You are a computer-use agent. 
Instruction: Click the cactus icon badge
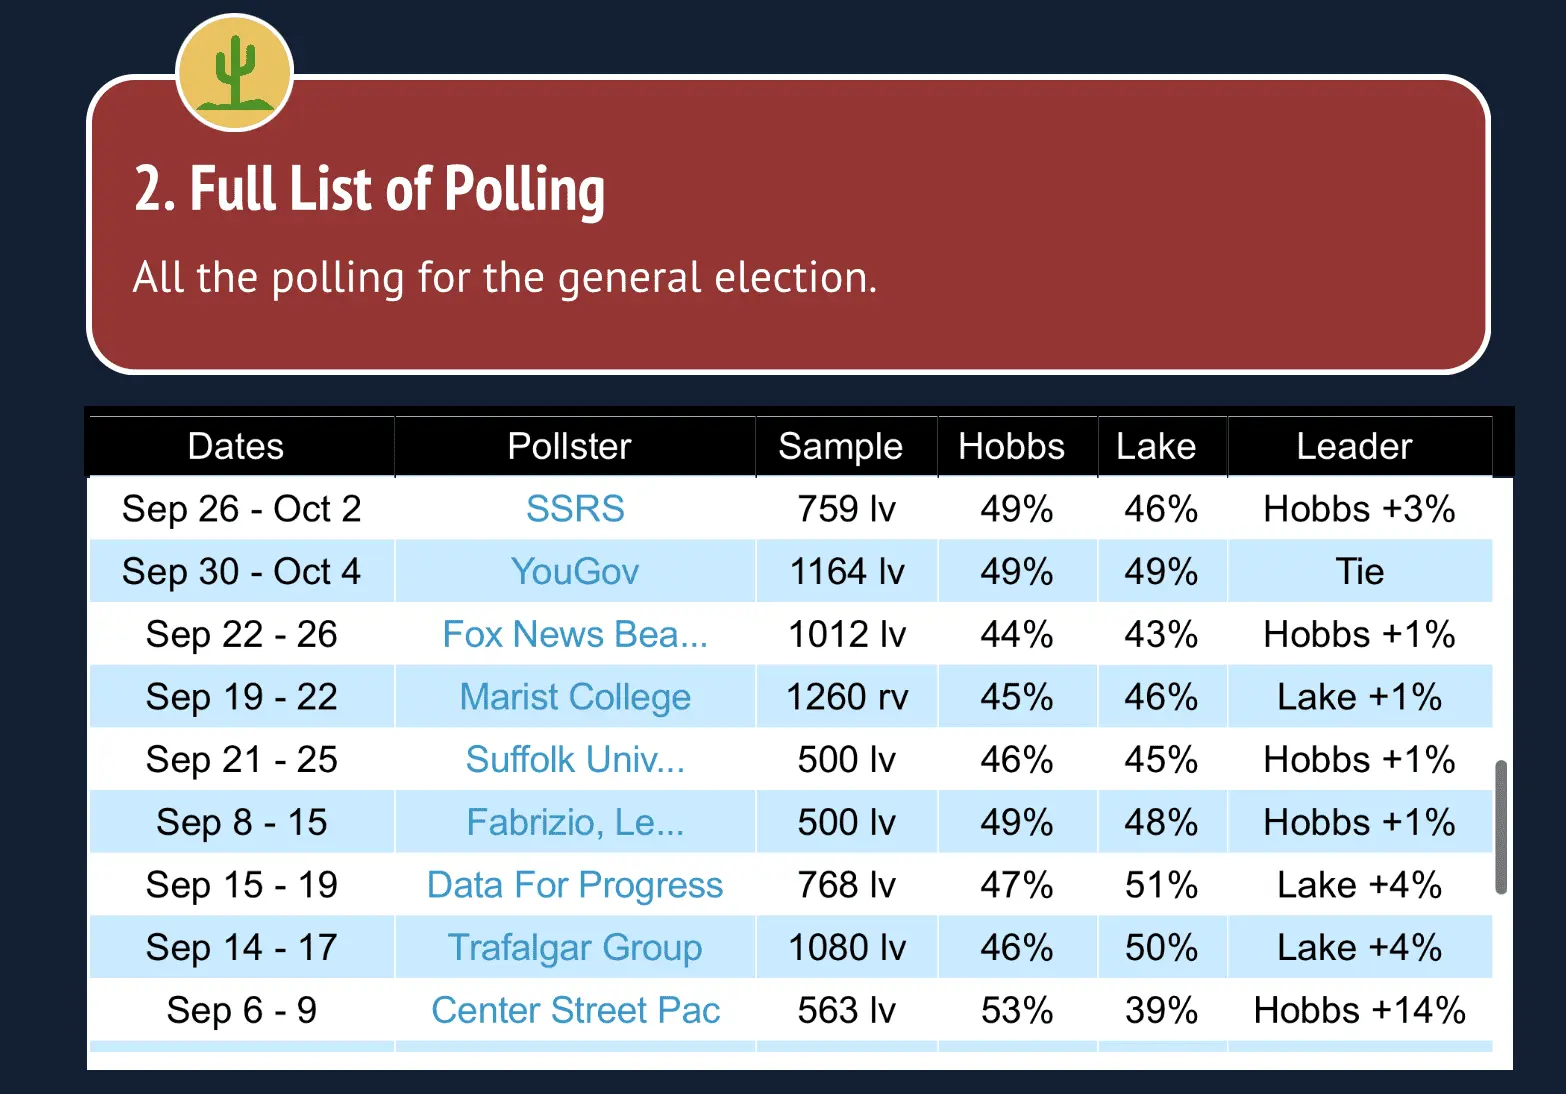(x=235, y=73)
